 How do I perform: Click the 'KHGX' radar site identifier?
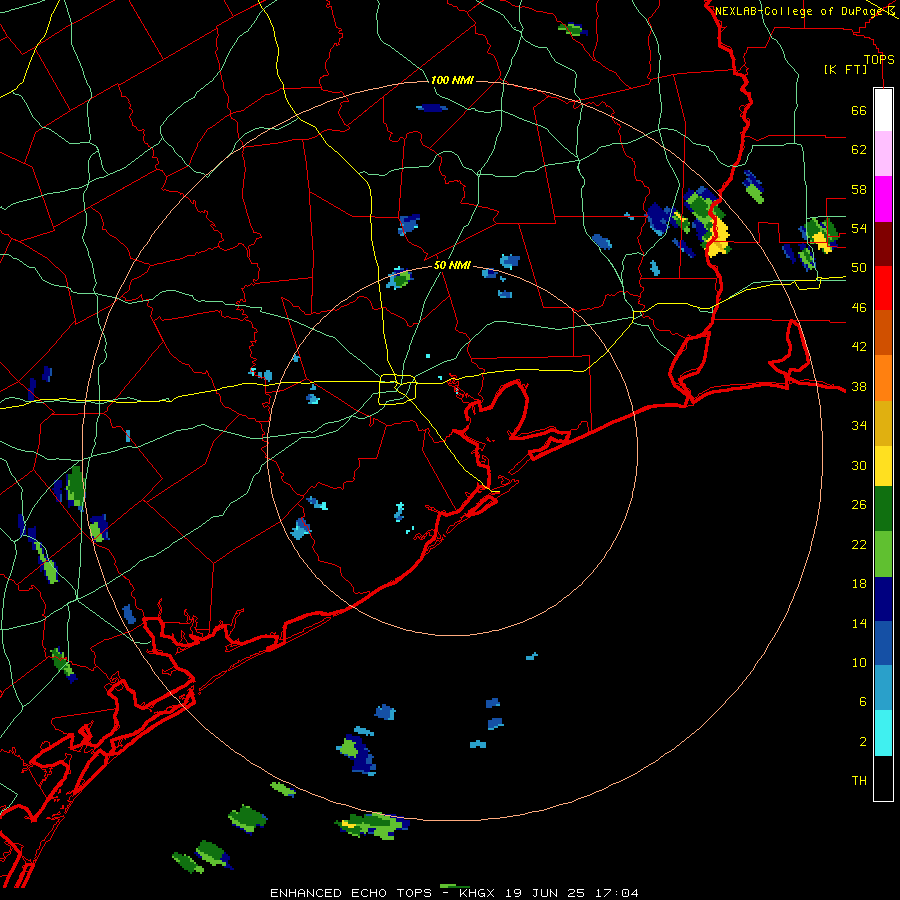click(x=475, y=893)
